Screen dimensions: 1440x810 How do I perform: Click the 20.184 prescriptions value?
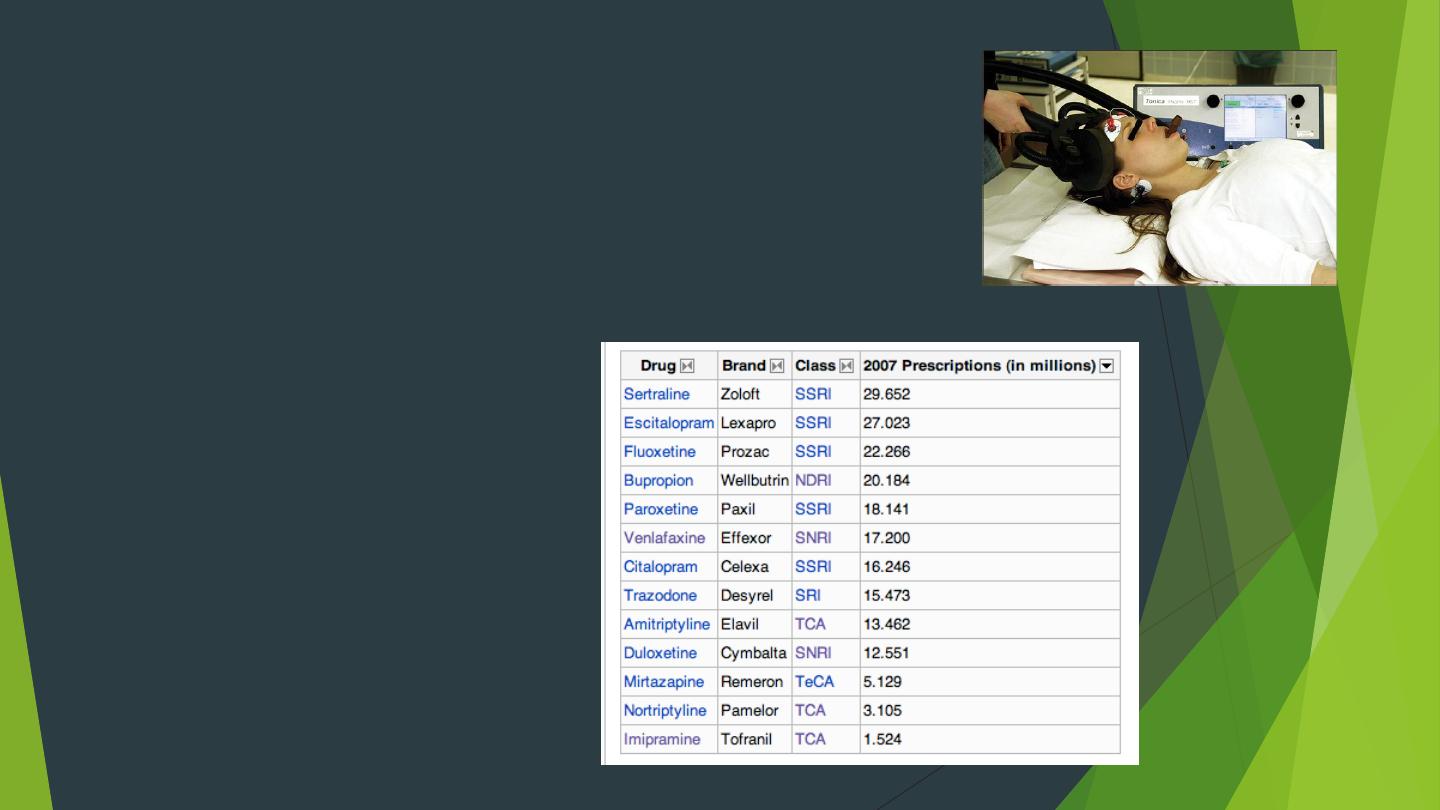887,481
